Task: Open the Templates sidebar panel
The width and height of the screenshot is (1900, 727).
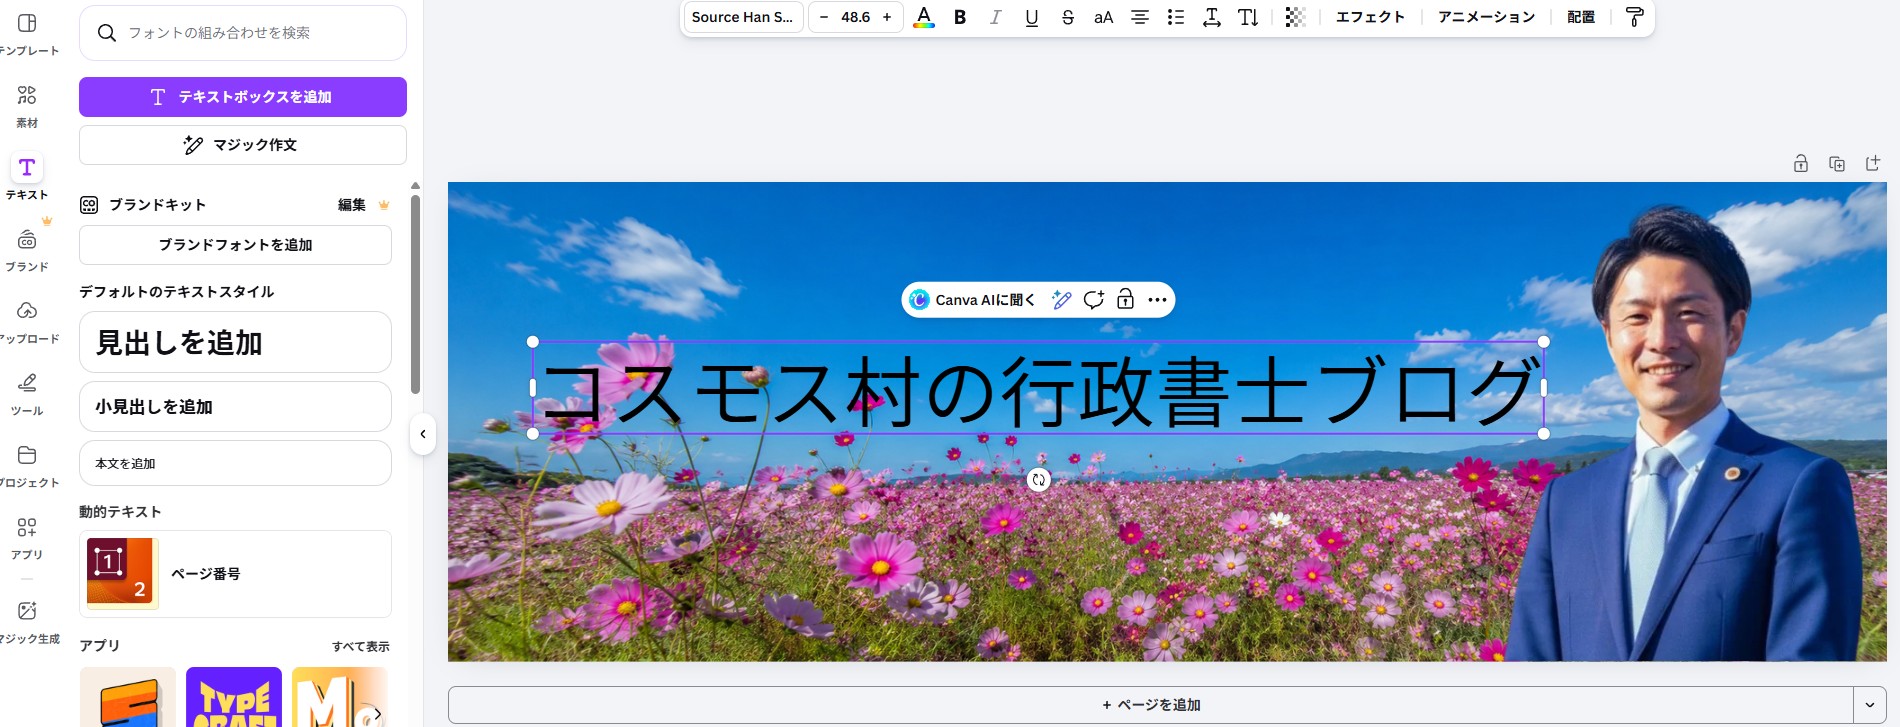Action: (27, 34)
